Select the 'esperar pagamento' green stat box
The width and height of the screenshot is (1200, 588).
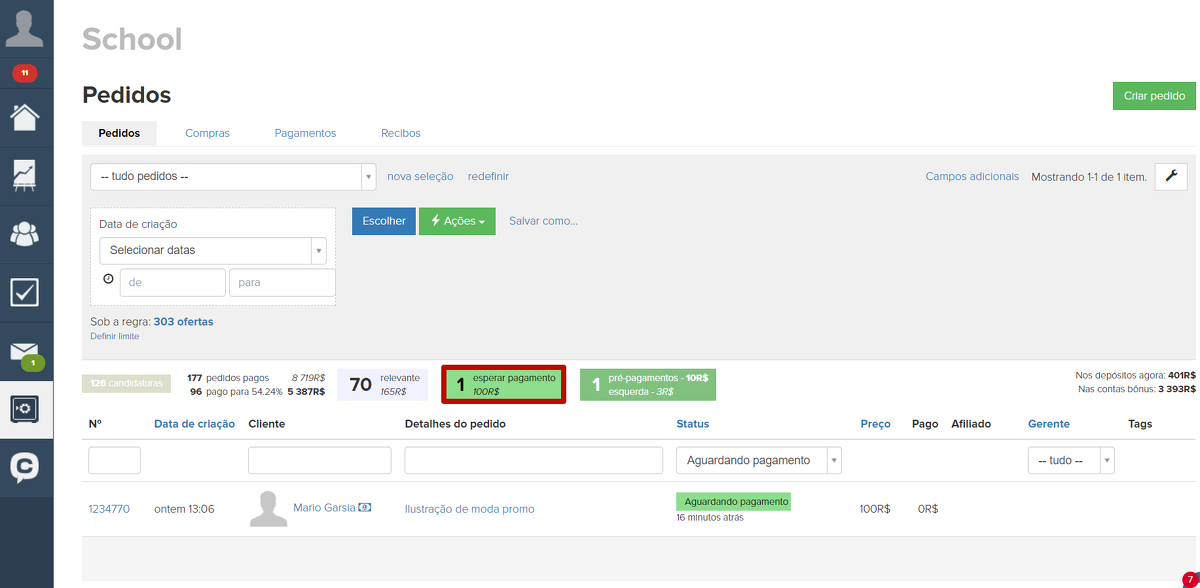(x=504, y=384)
